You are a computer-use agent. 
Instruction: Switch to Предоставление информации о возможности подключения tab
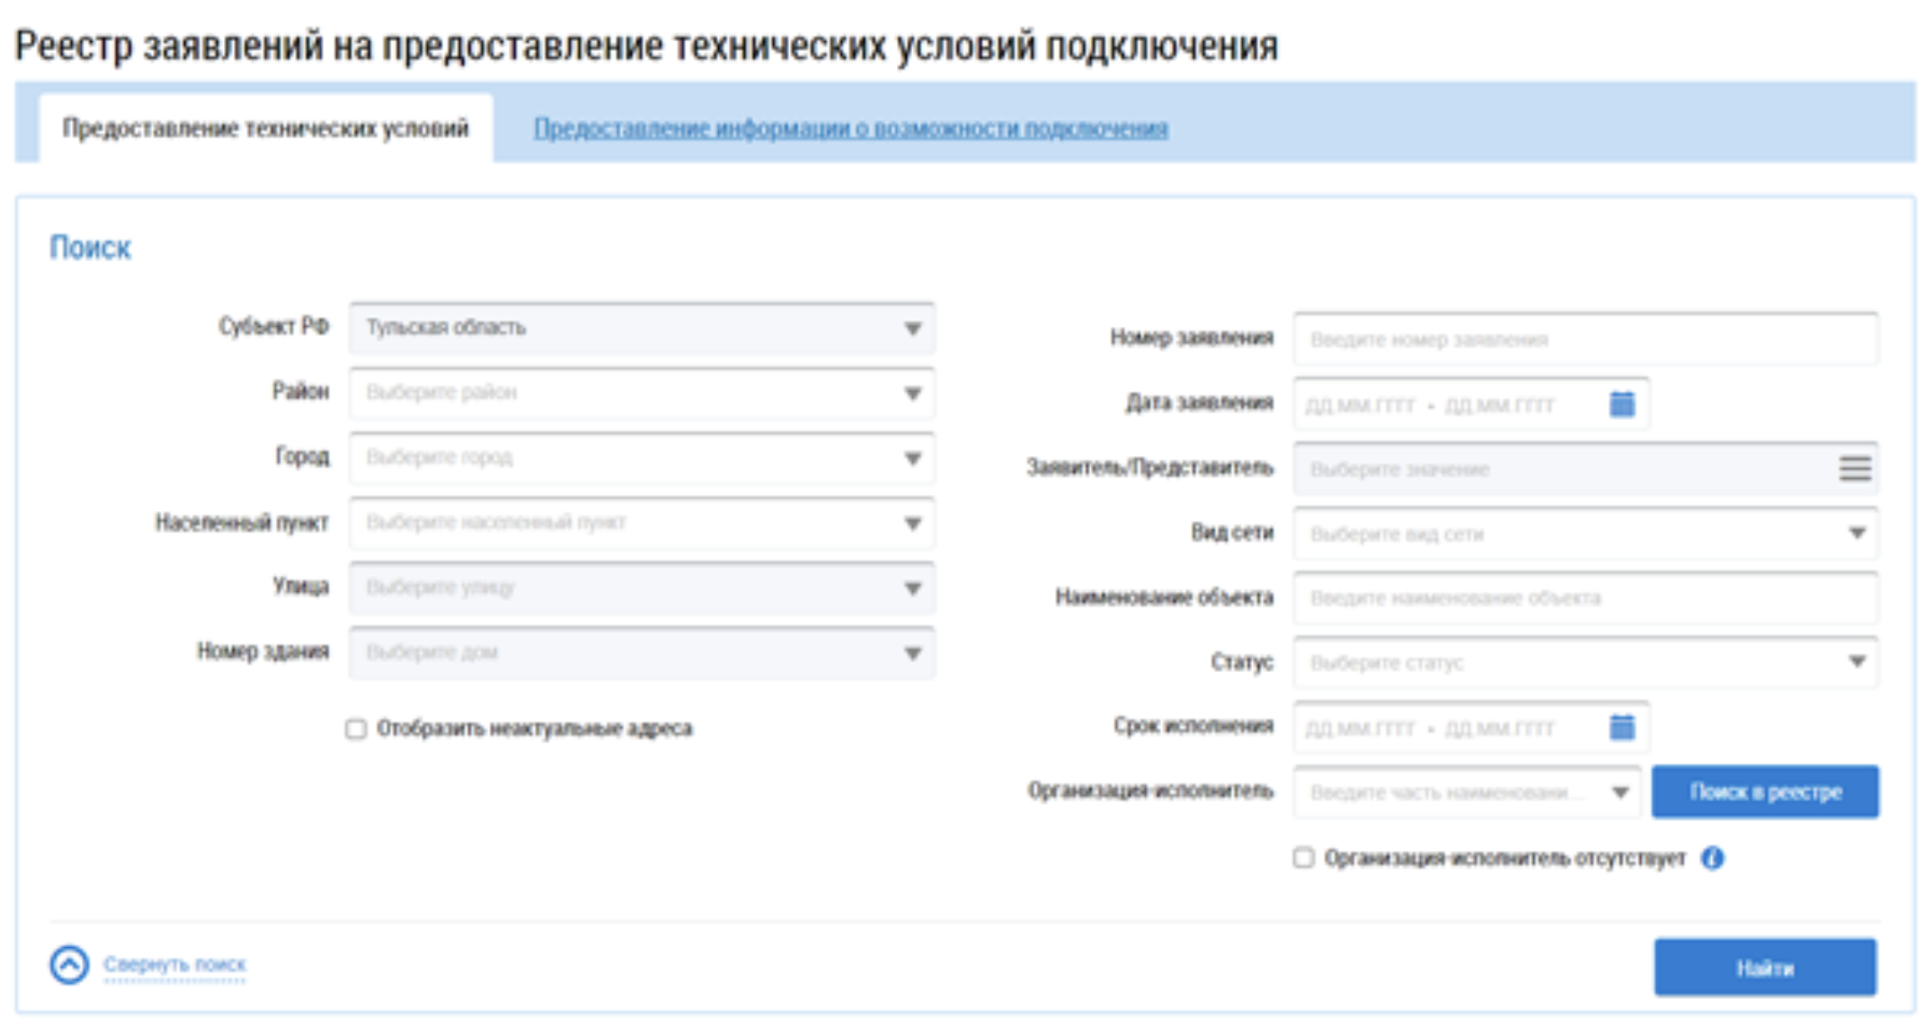[x=850, y=128]
